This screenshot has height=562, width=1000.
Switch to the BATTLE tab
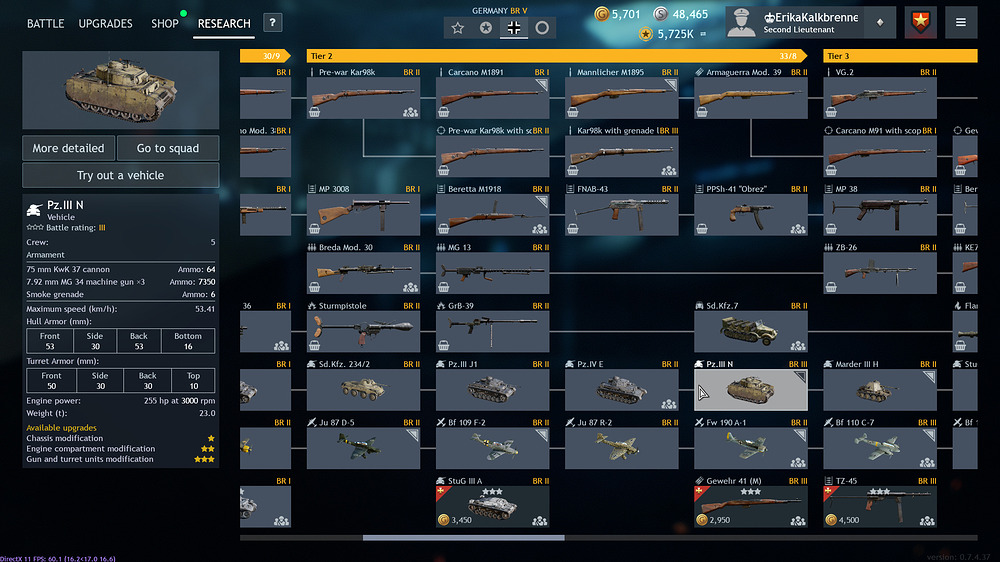45,24
